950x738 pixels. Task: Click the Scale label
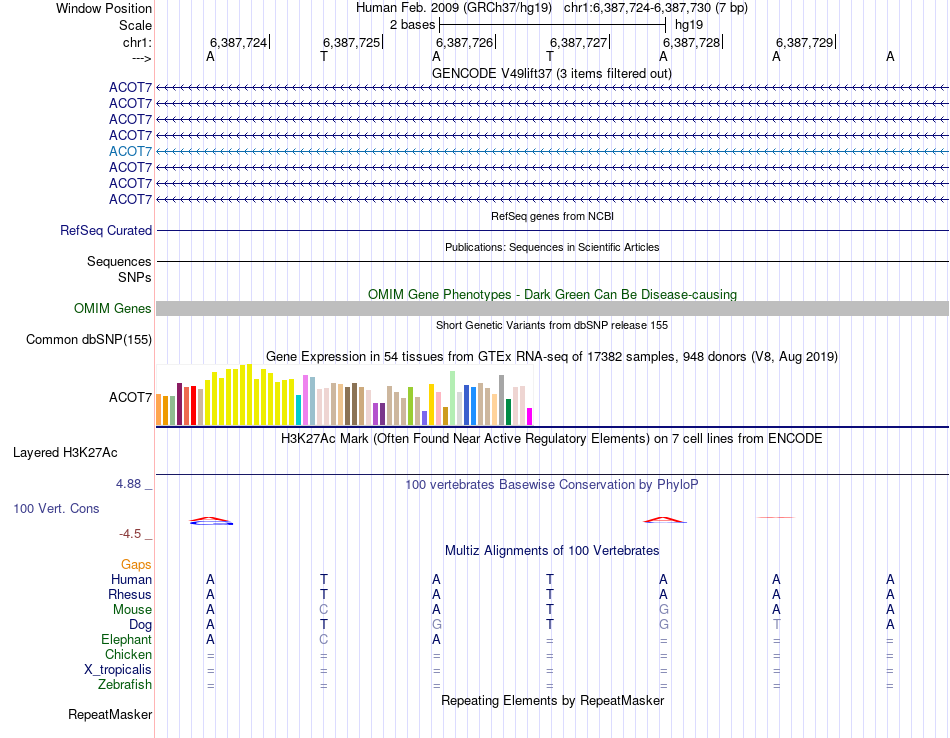[136, 25]
